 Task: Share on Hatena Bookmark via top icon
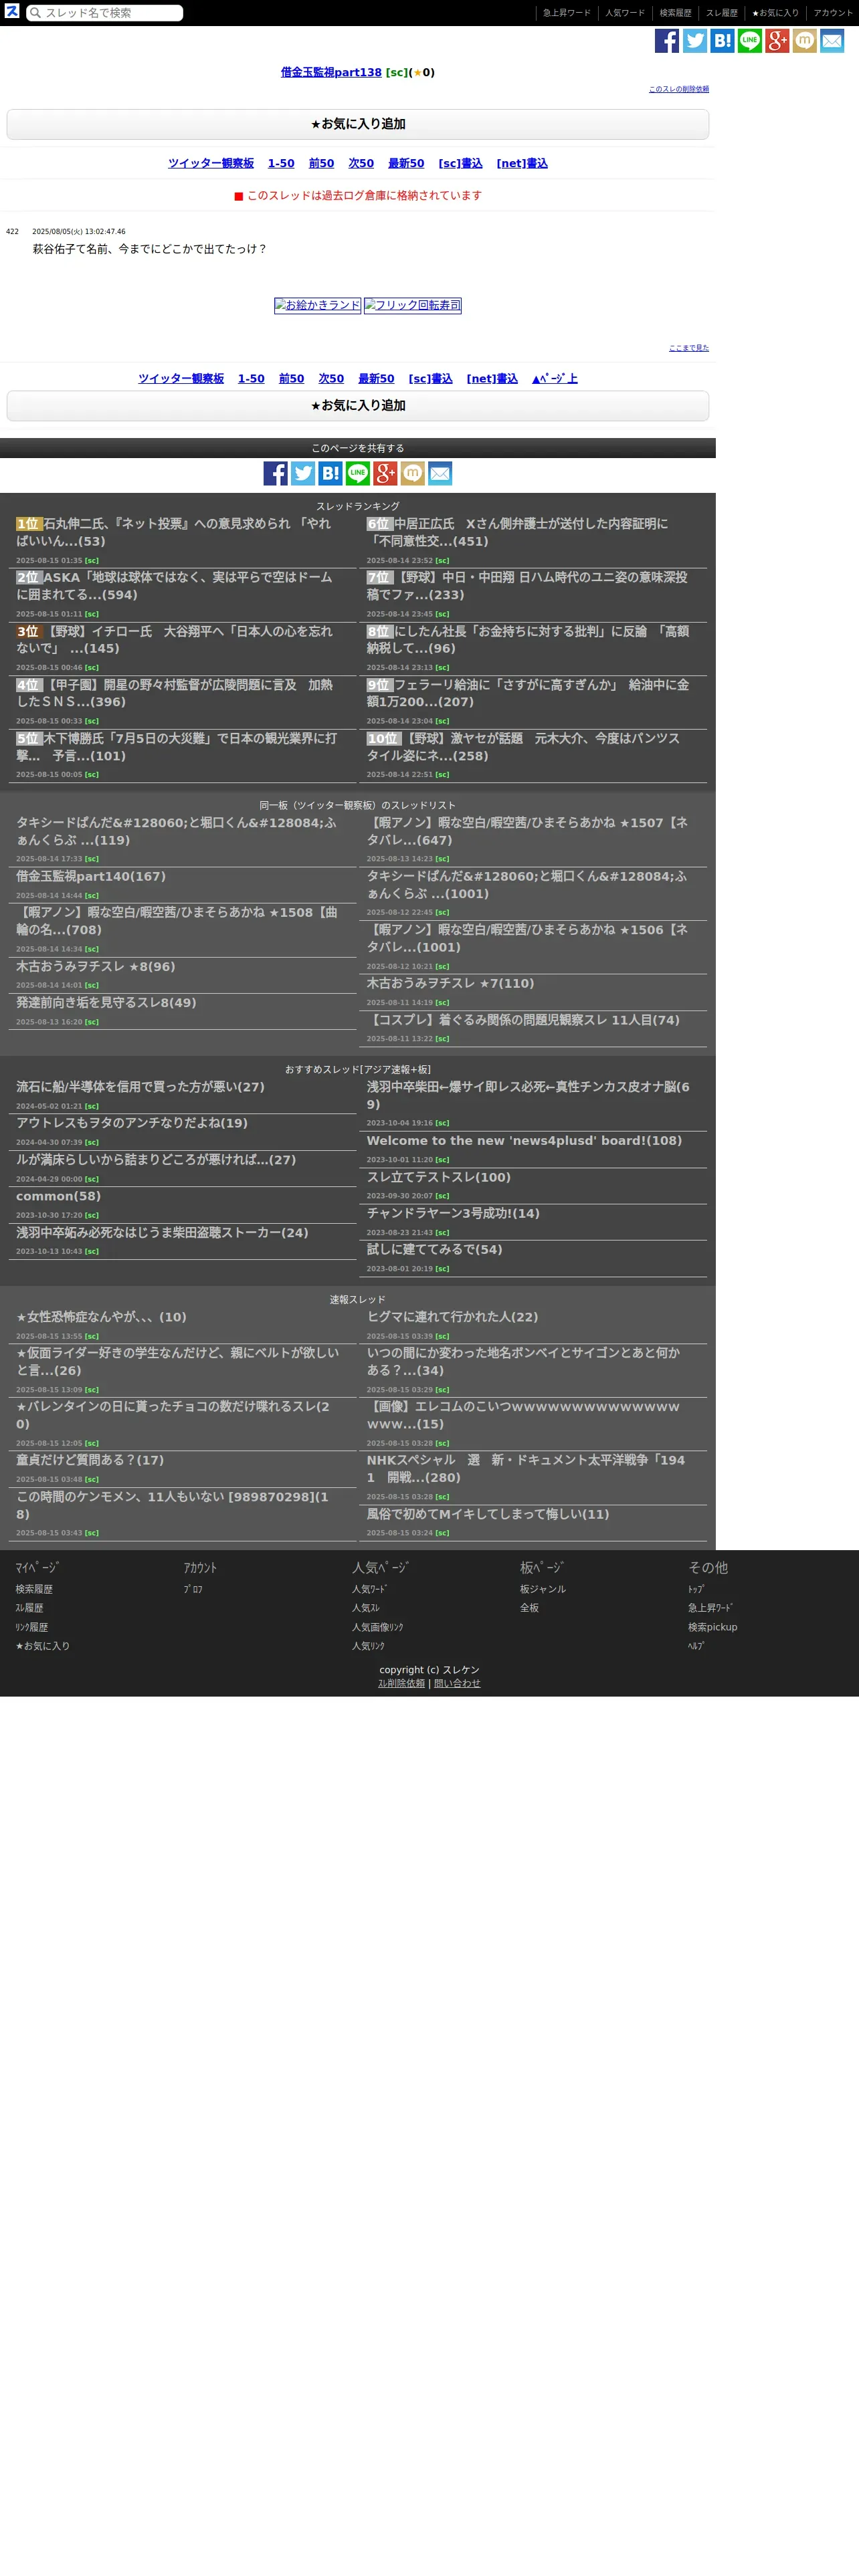(x=722, y=40)
